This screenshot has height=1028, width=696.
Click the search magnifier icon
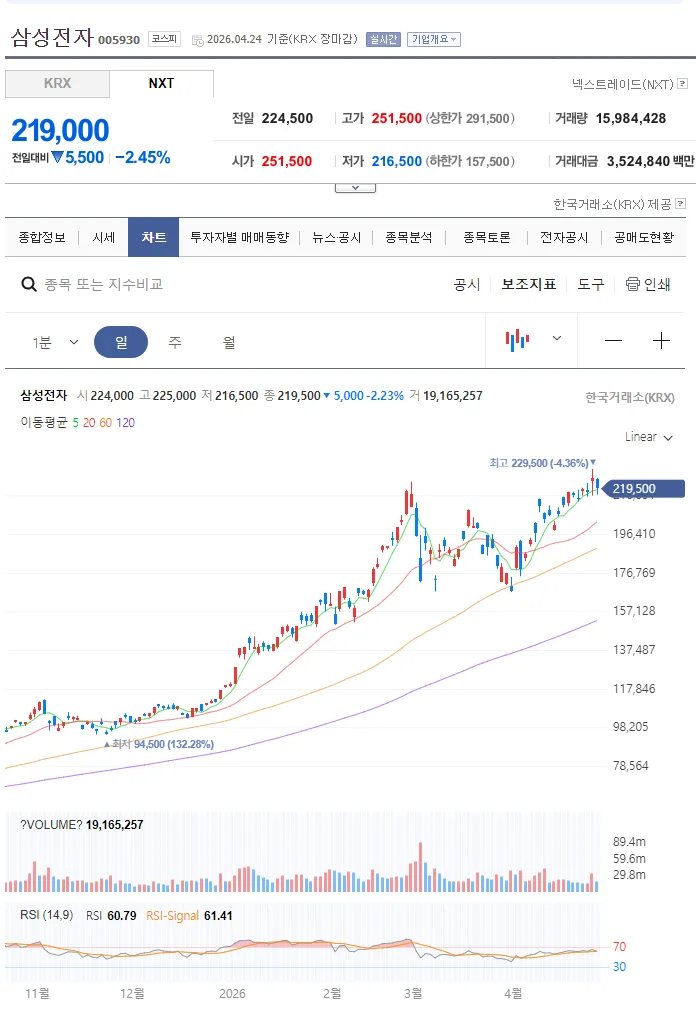tap(29, 285)
